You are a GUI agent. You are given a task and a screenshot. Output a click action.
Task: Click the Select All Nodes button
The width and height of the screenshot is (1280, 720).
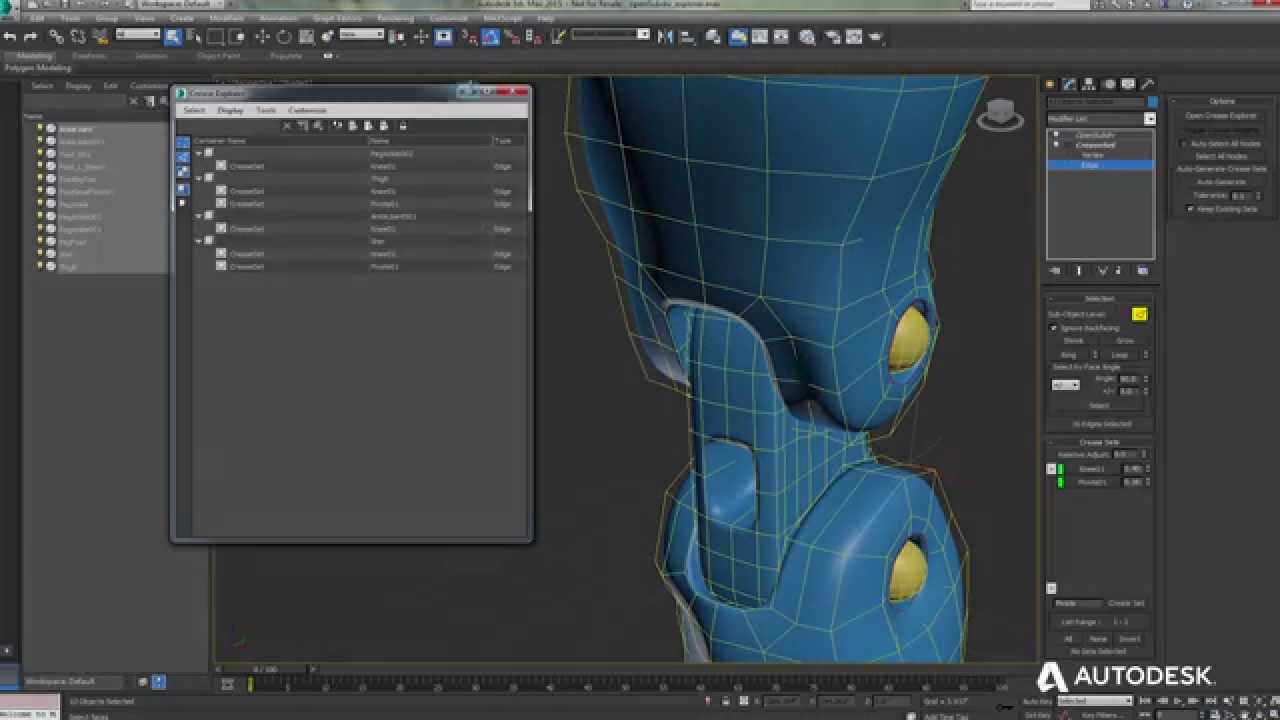pos(1222,156)
